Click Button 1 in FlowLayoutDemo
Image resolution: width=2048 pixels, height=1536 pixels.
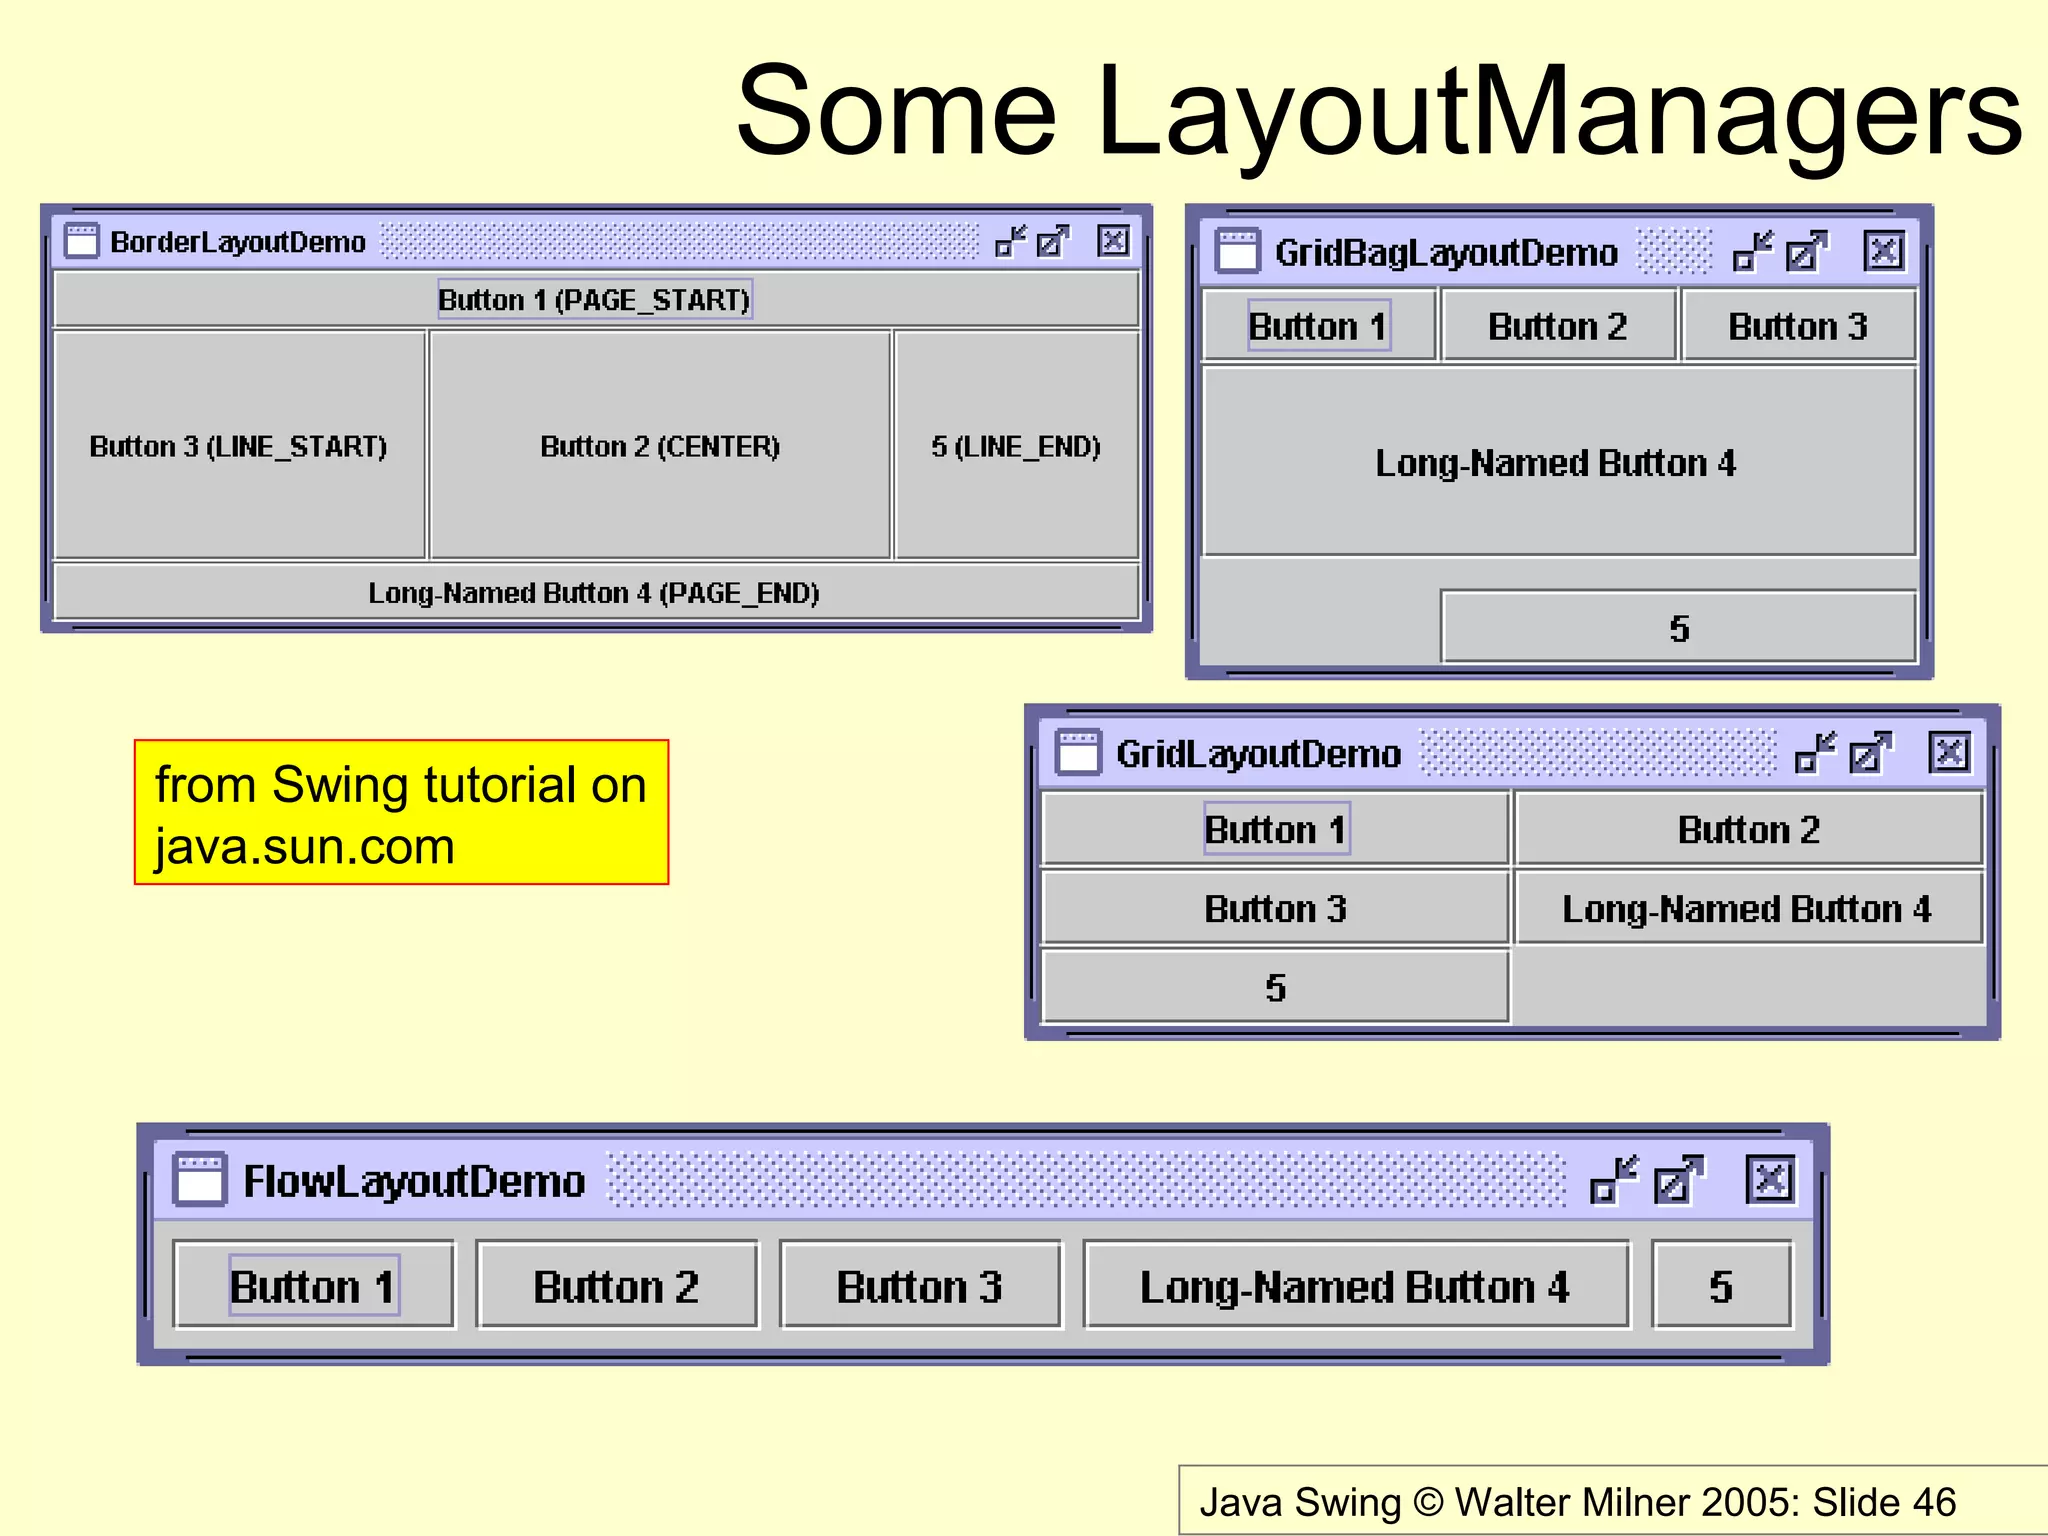pyautogui.click(x=314, y=1285)
